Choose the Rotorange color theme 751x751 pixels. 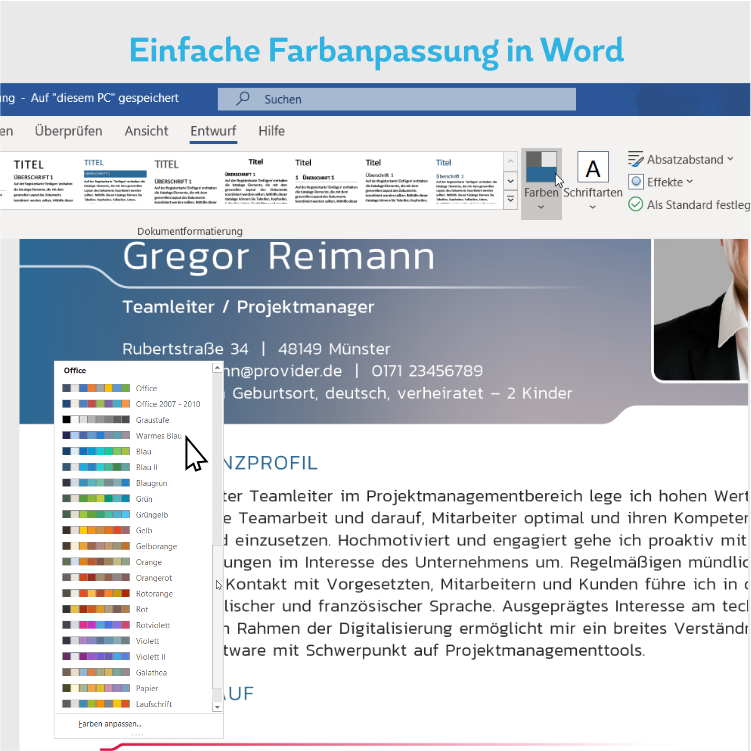pos(132,593)
